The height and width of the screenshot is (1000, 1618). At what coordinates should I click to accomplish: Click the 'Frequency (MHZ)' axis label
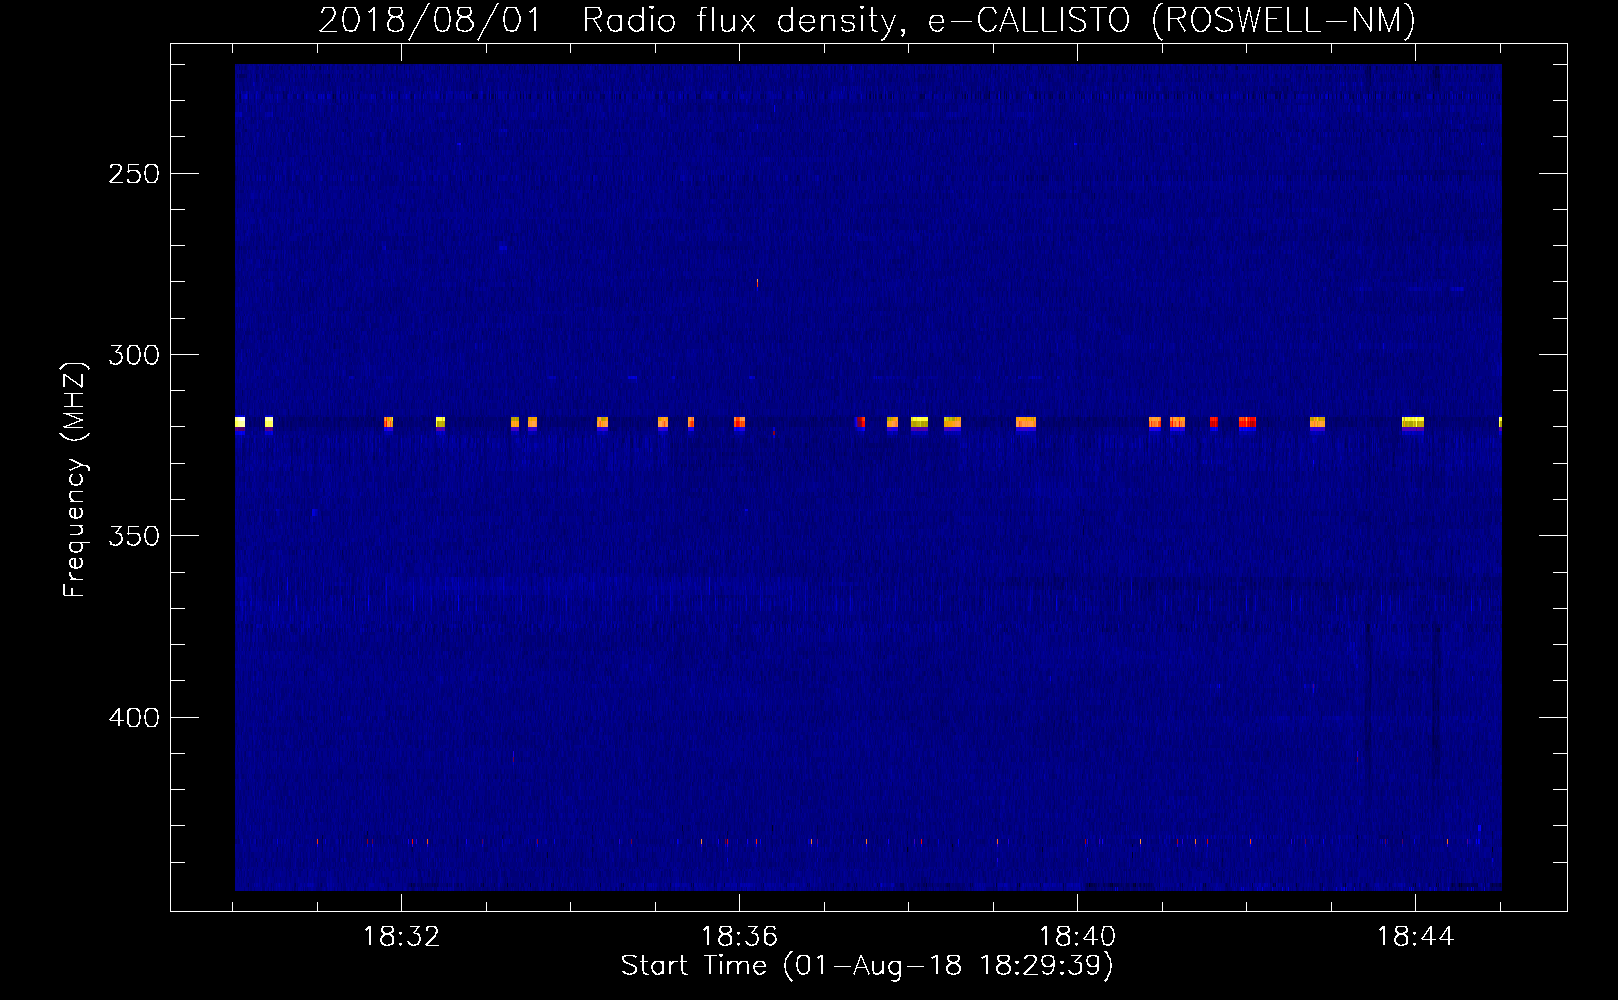pos(75,480)
